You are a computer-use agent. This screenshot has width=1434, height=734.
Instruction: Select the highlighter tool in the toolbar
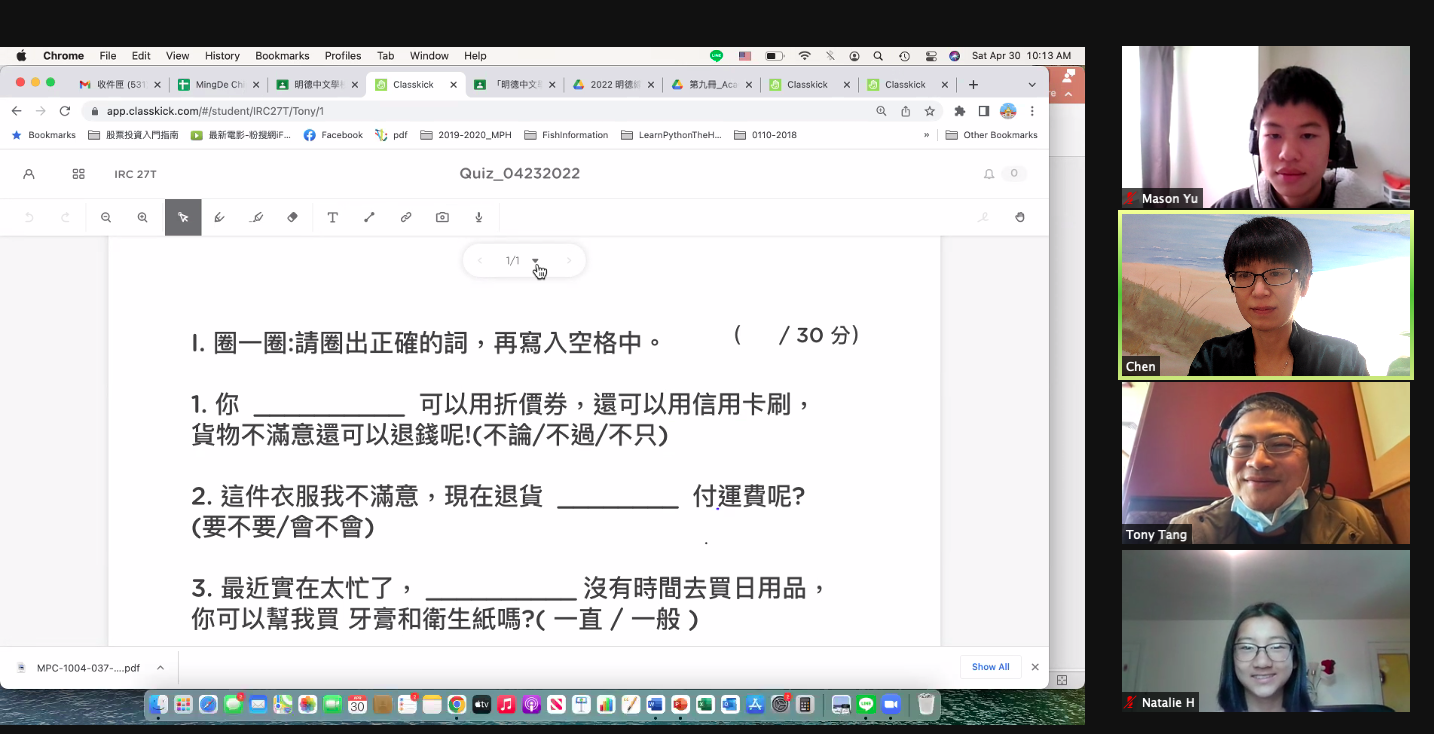(256, 217)
